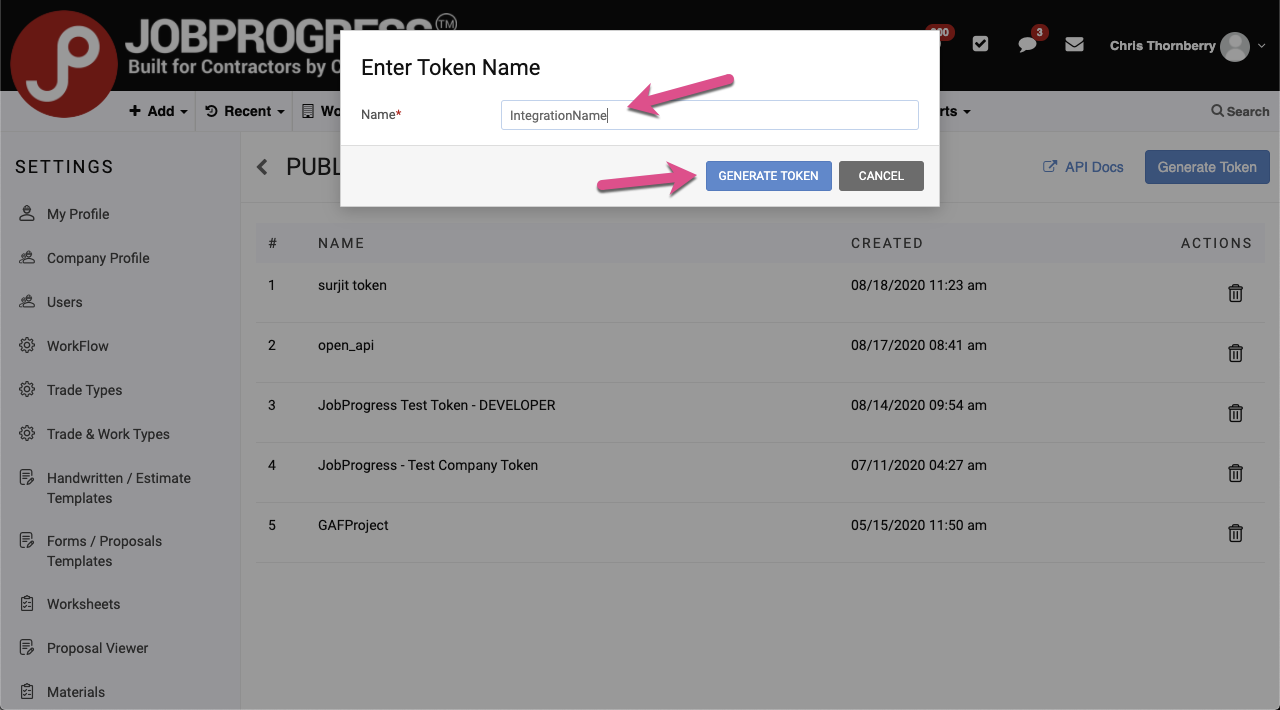Screen dimensions: 1280x710
Task: Click the Trade & Work Types gear icon
Action: tap(27, 433)
